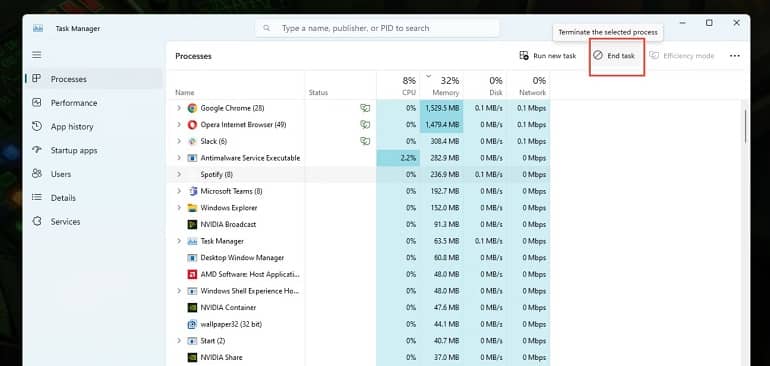The height and width of the screenshot is (366, 770).
Task: Click Google Chrome efficiency mode leaf icon
Action: 364,108
